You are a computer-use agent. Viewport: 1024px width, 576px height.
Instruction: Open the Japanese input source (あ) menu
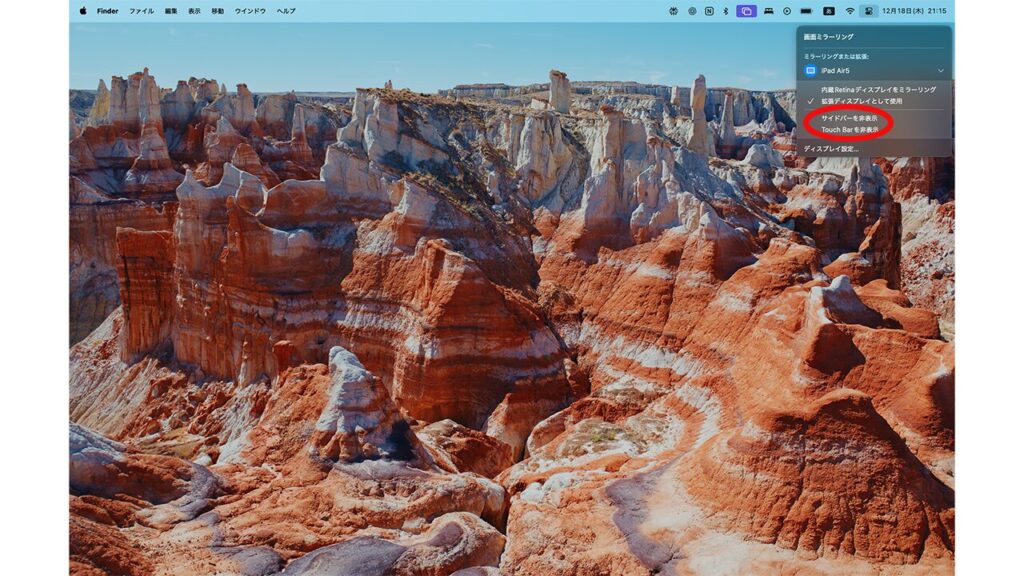[x=828, y=11]
